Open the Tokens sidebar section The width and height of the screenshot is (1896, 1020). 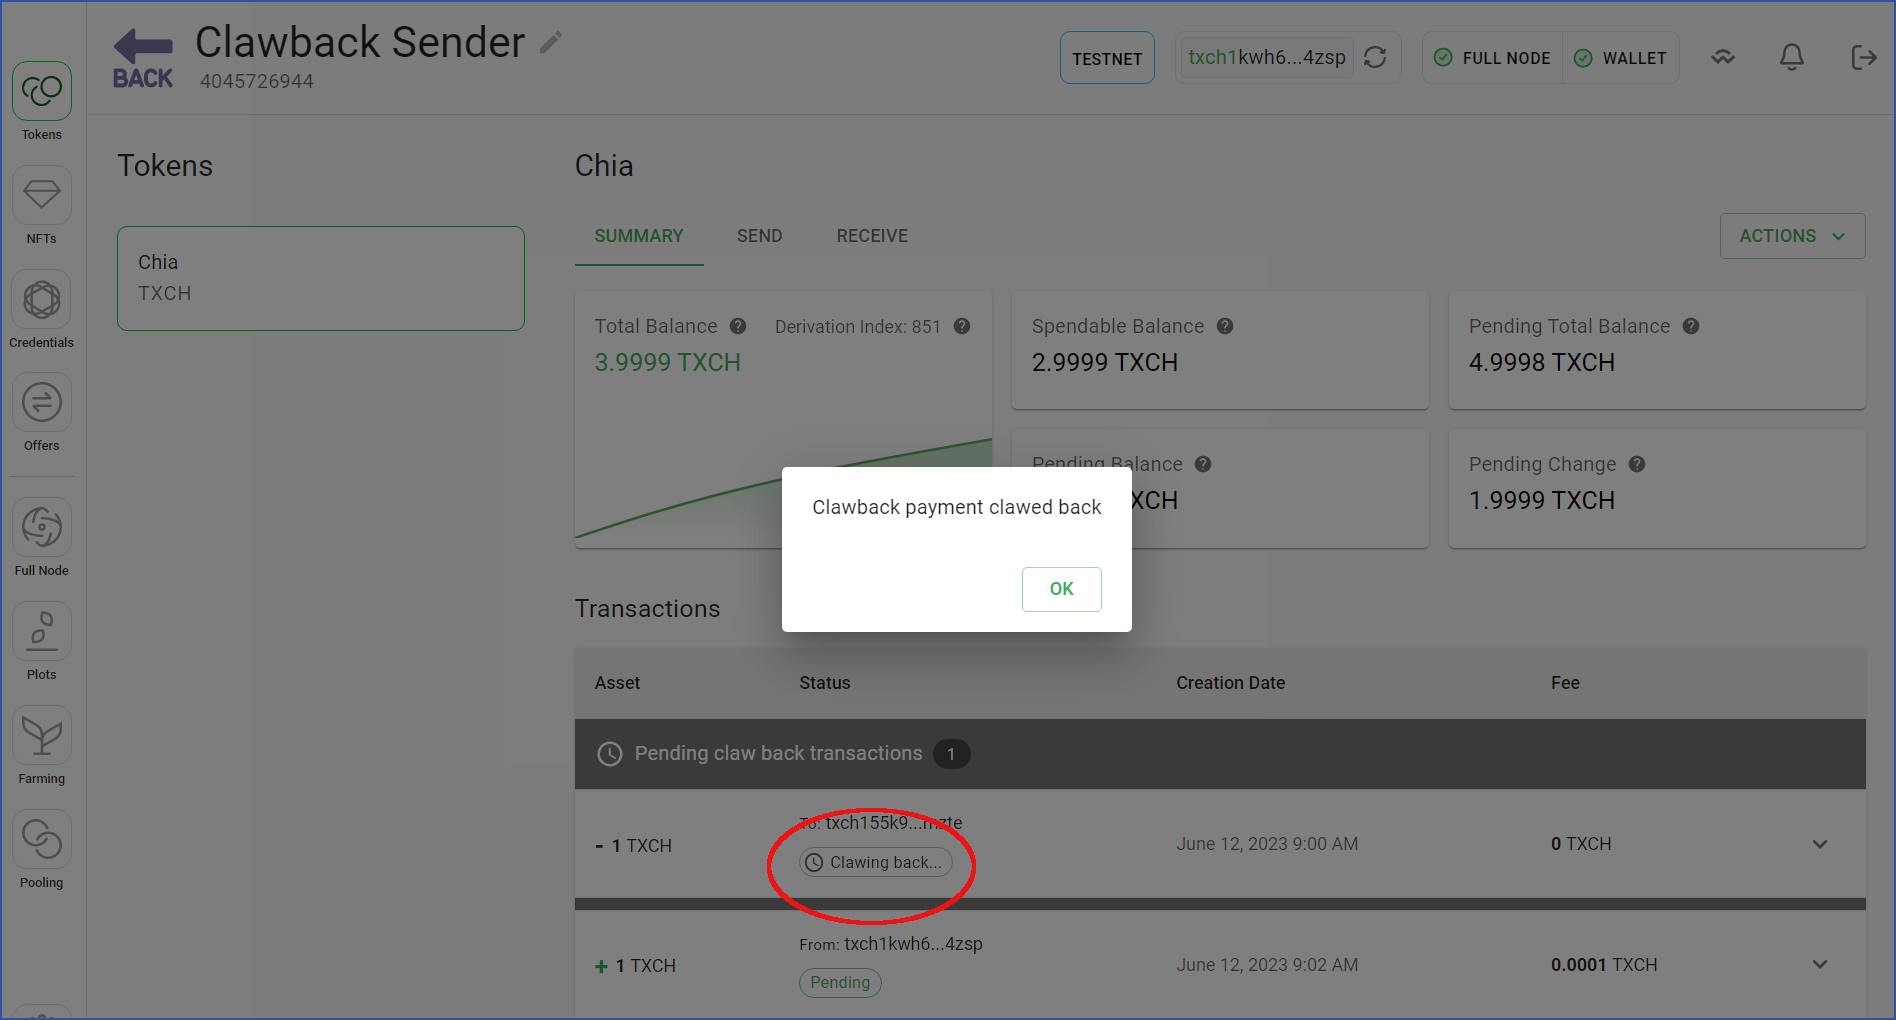point(41,102)
